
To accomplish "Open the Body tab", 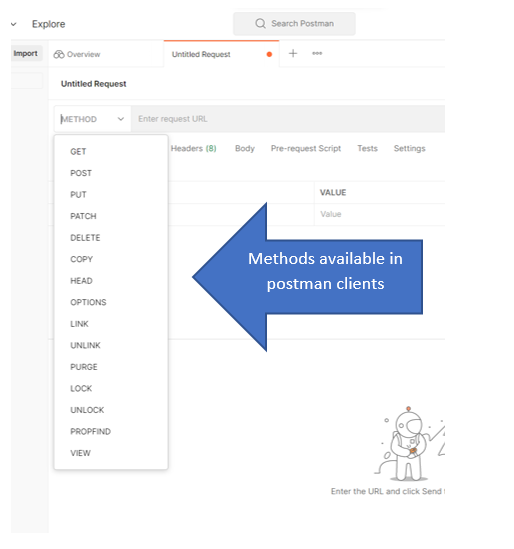I will click(x=245, y=148).
